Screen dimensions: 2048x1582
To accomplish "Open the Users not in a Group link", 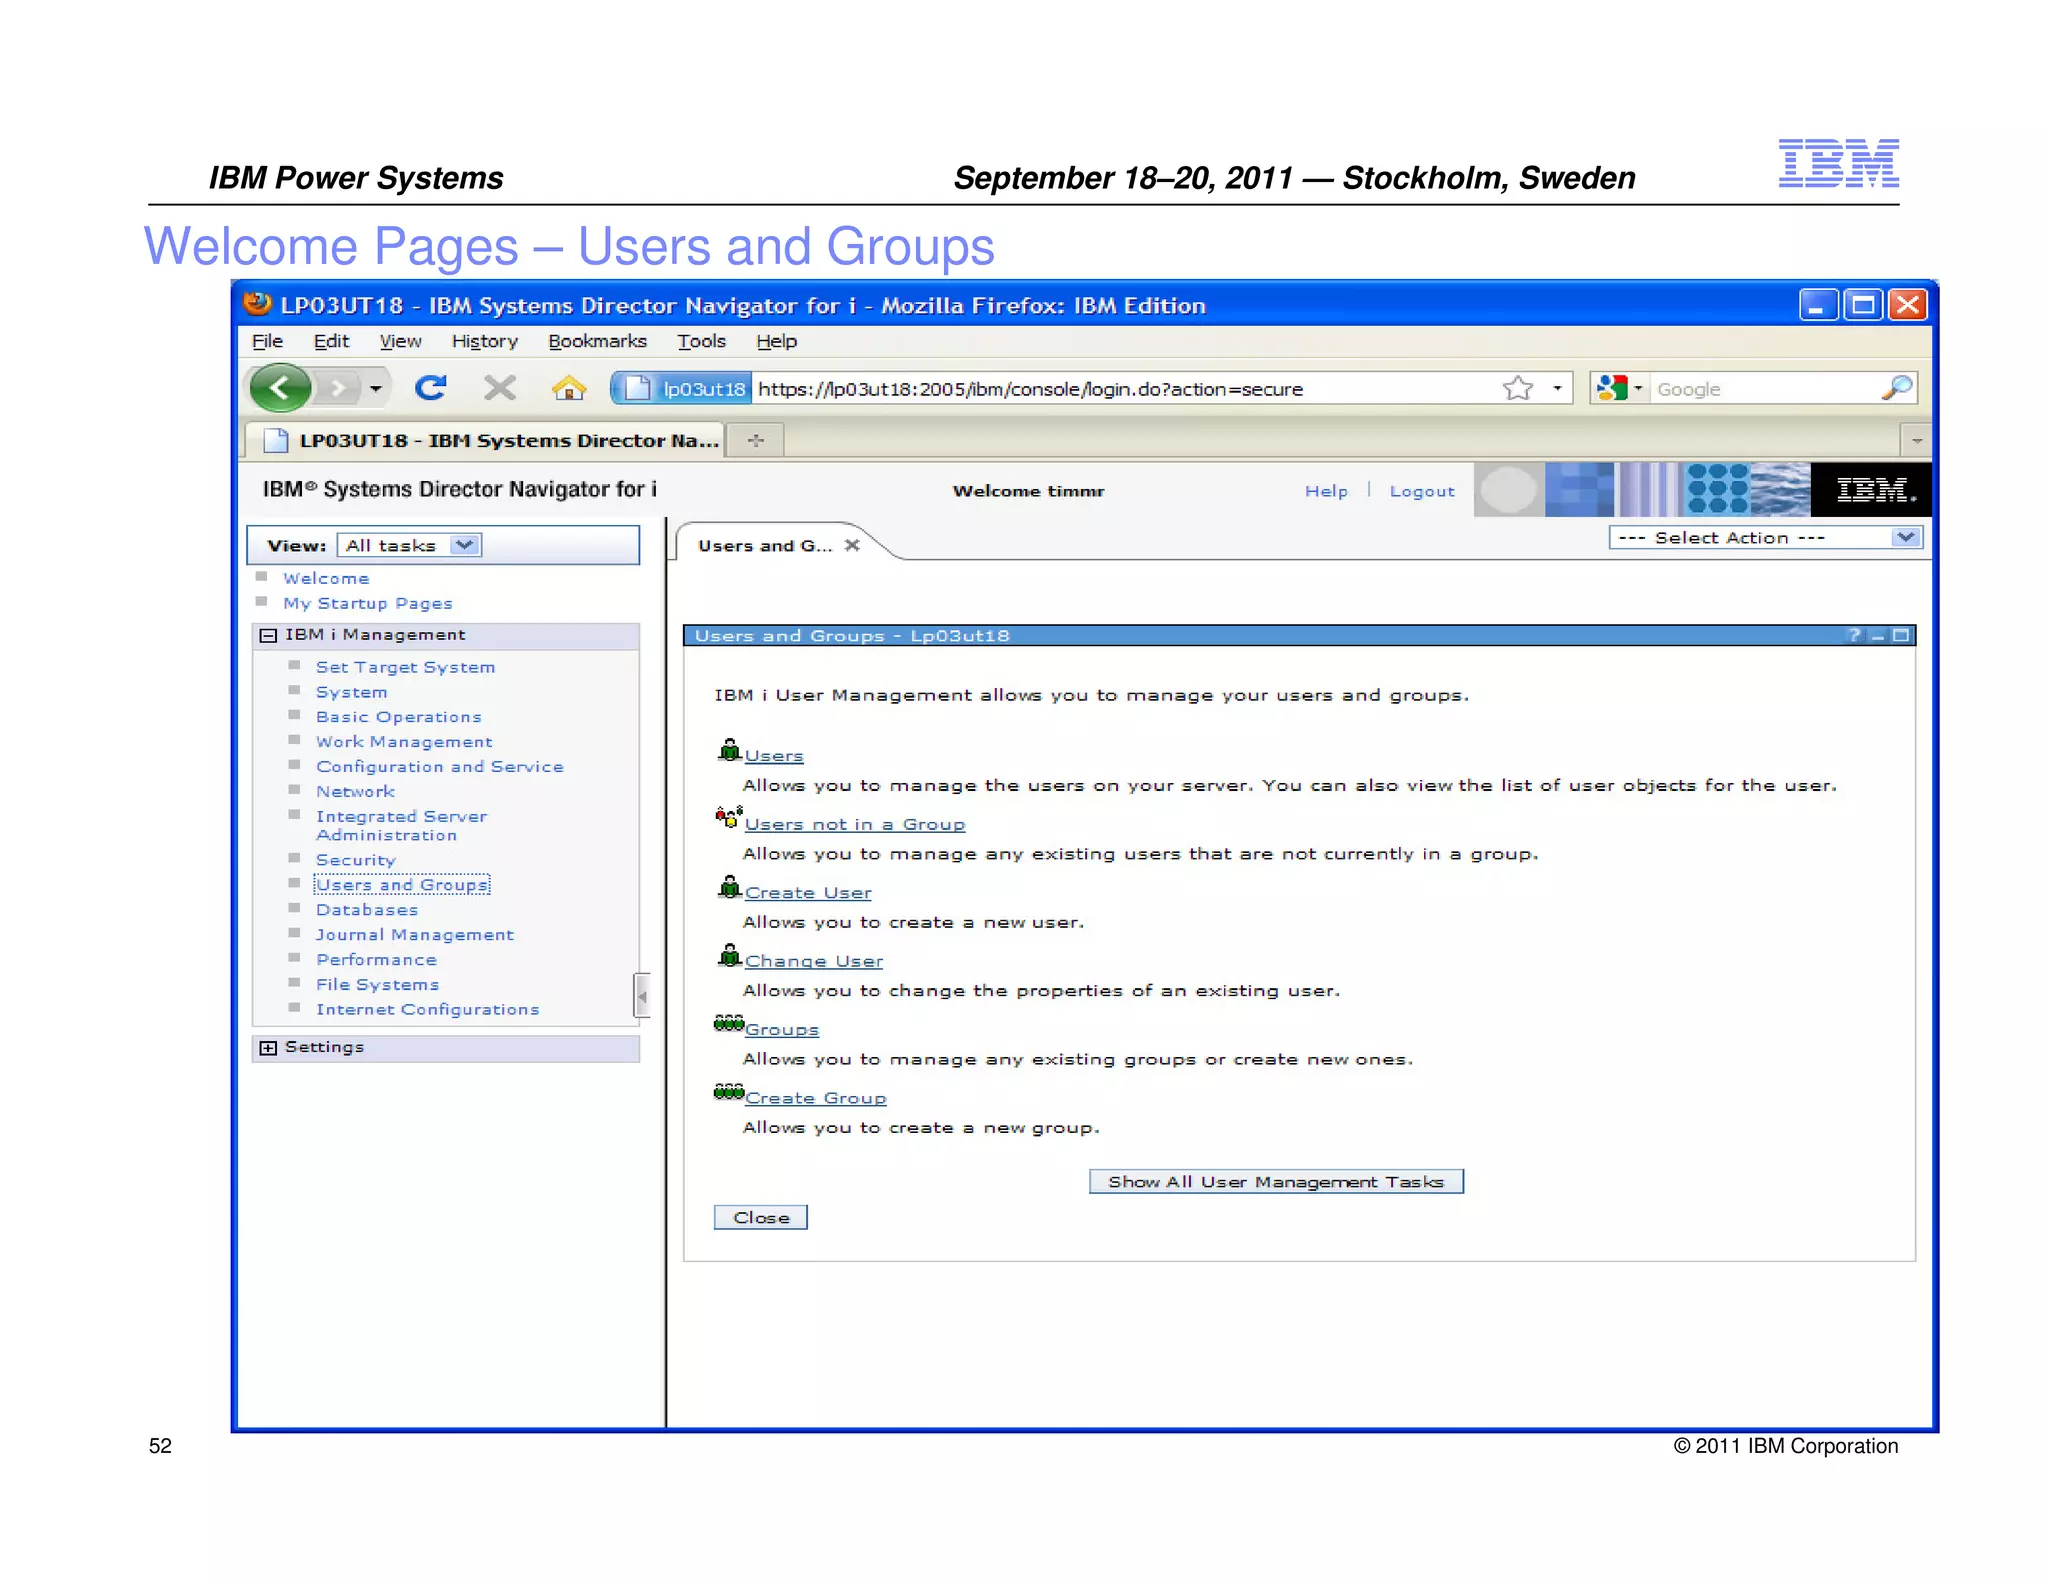I will click(x=855, y=824).
